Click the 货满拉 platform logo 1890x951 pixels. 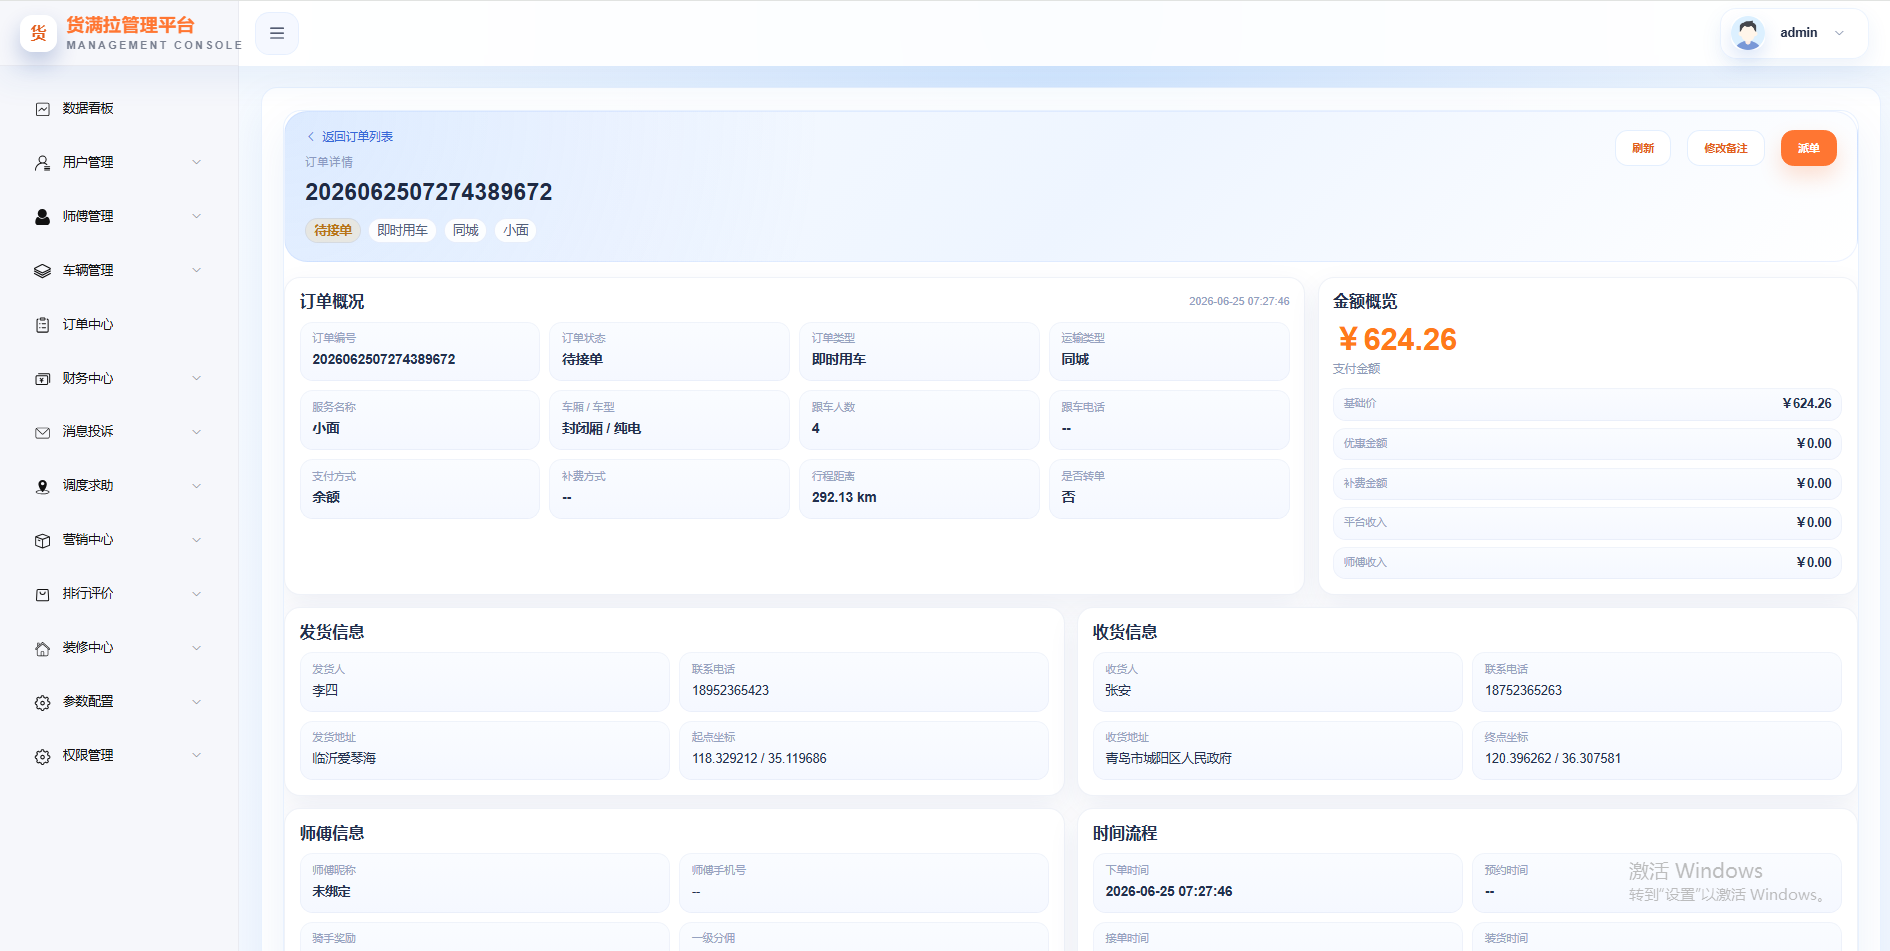click(39, 33)
